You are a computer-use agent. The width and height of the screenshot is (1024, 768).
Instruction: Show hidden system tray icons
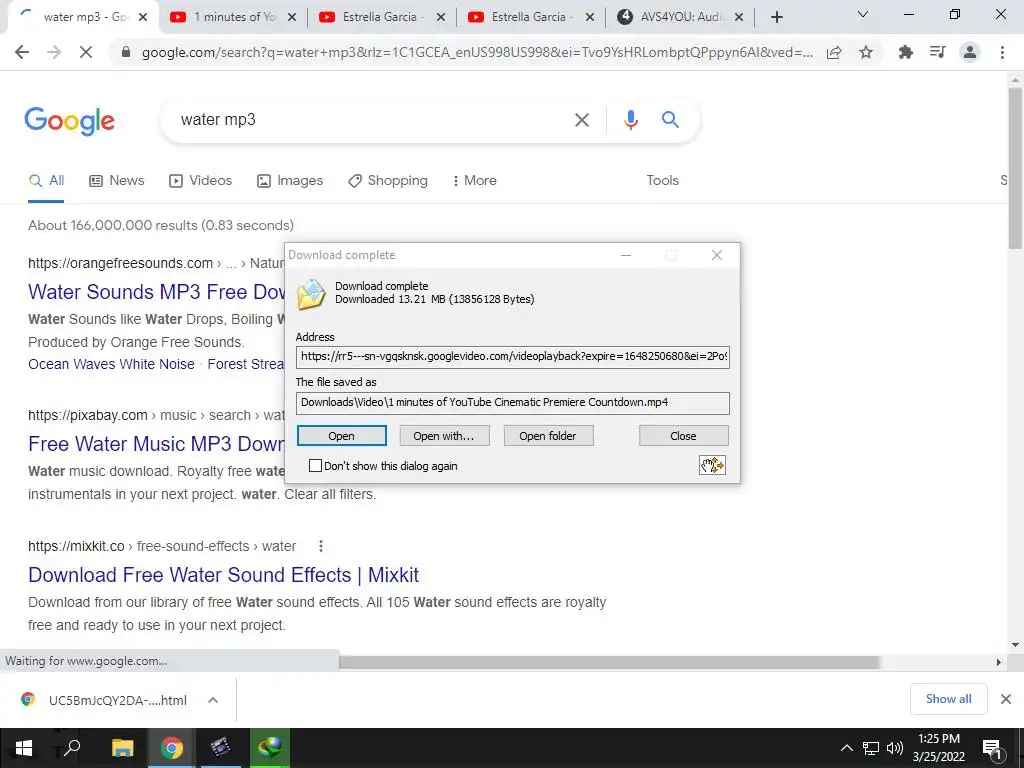click(x=846, y=748)
